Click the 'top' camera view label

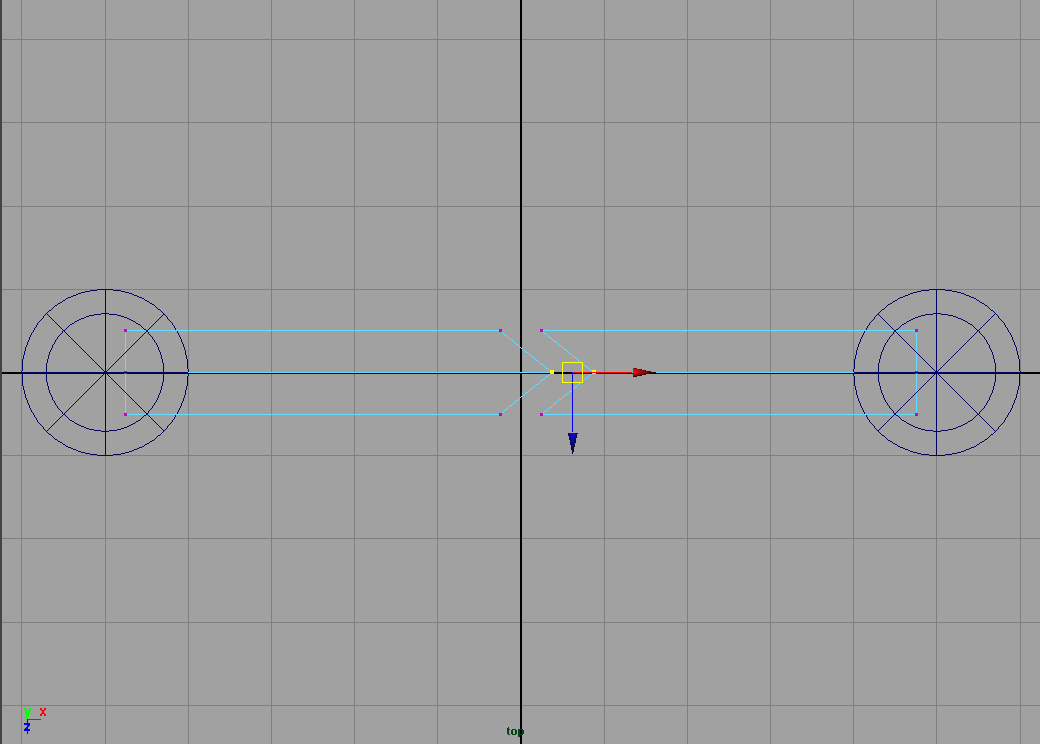point(515,731)
